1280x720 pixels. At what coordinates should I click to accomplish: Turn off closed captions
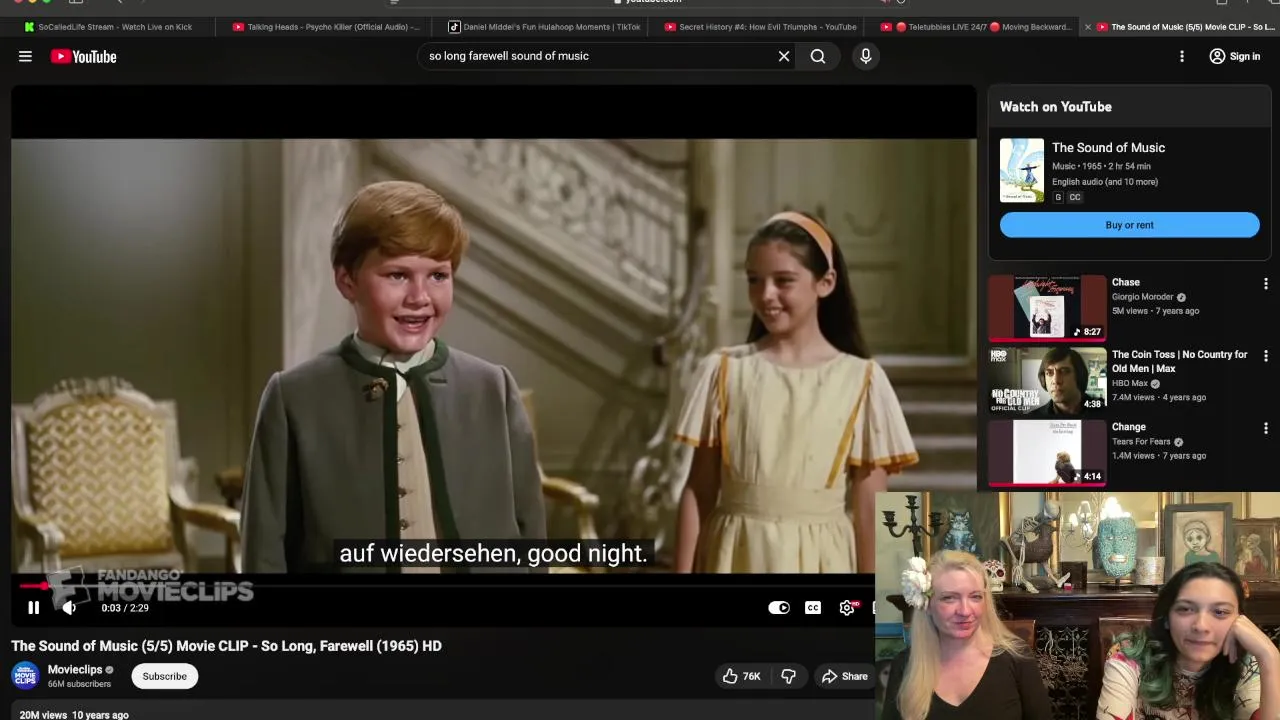(813, 608)
